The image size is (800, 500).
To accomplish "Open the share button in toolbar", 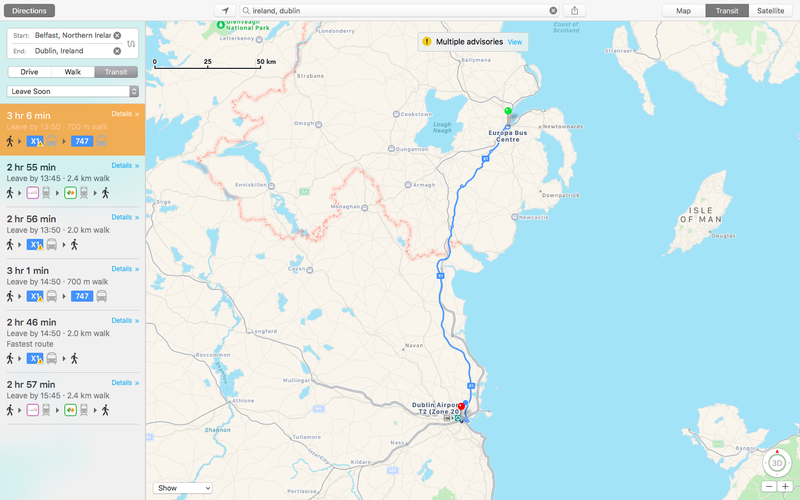I will pos(574,10).
